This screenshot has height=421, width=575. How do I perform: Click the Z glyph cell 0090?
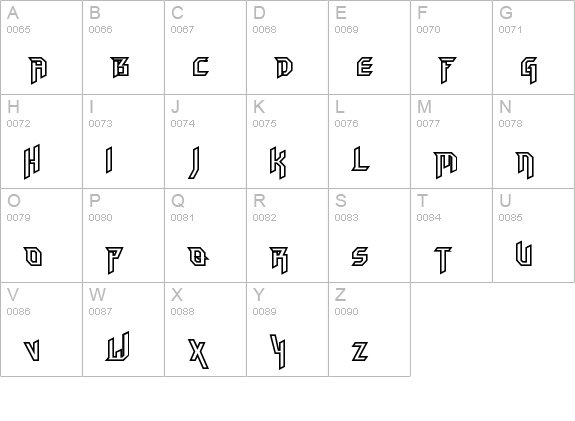(x=370, y=329)
